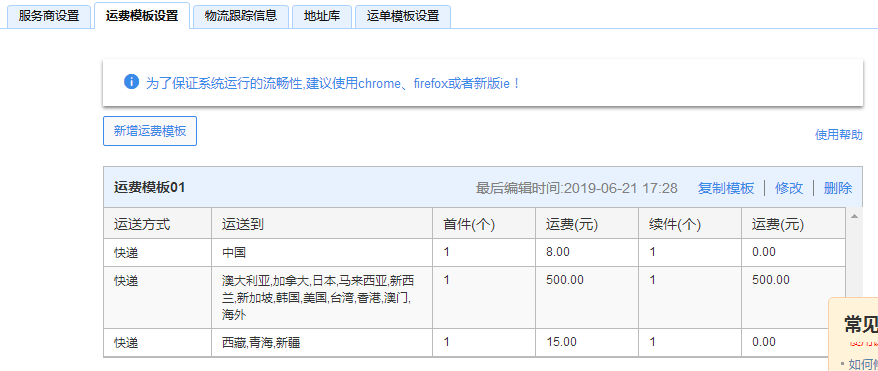
Task: Click the blue info icon in notice
Action: (131, 82)
